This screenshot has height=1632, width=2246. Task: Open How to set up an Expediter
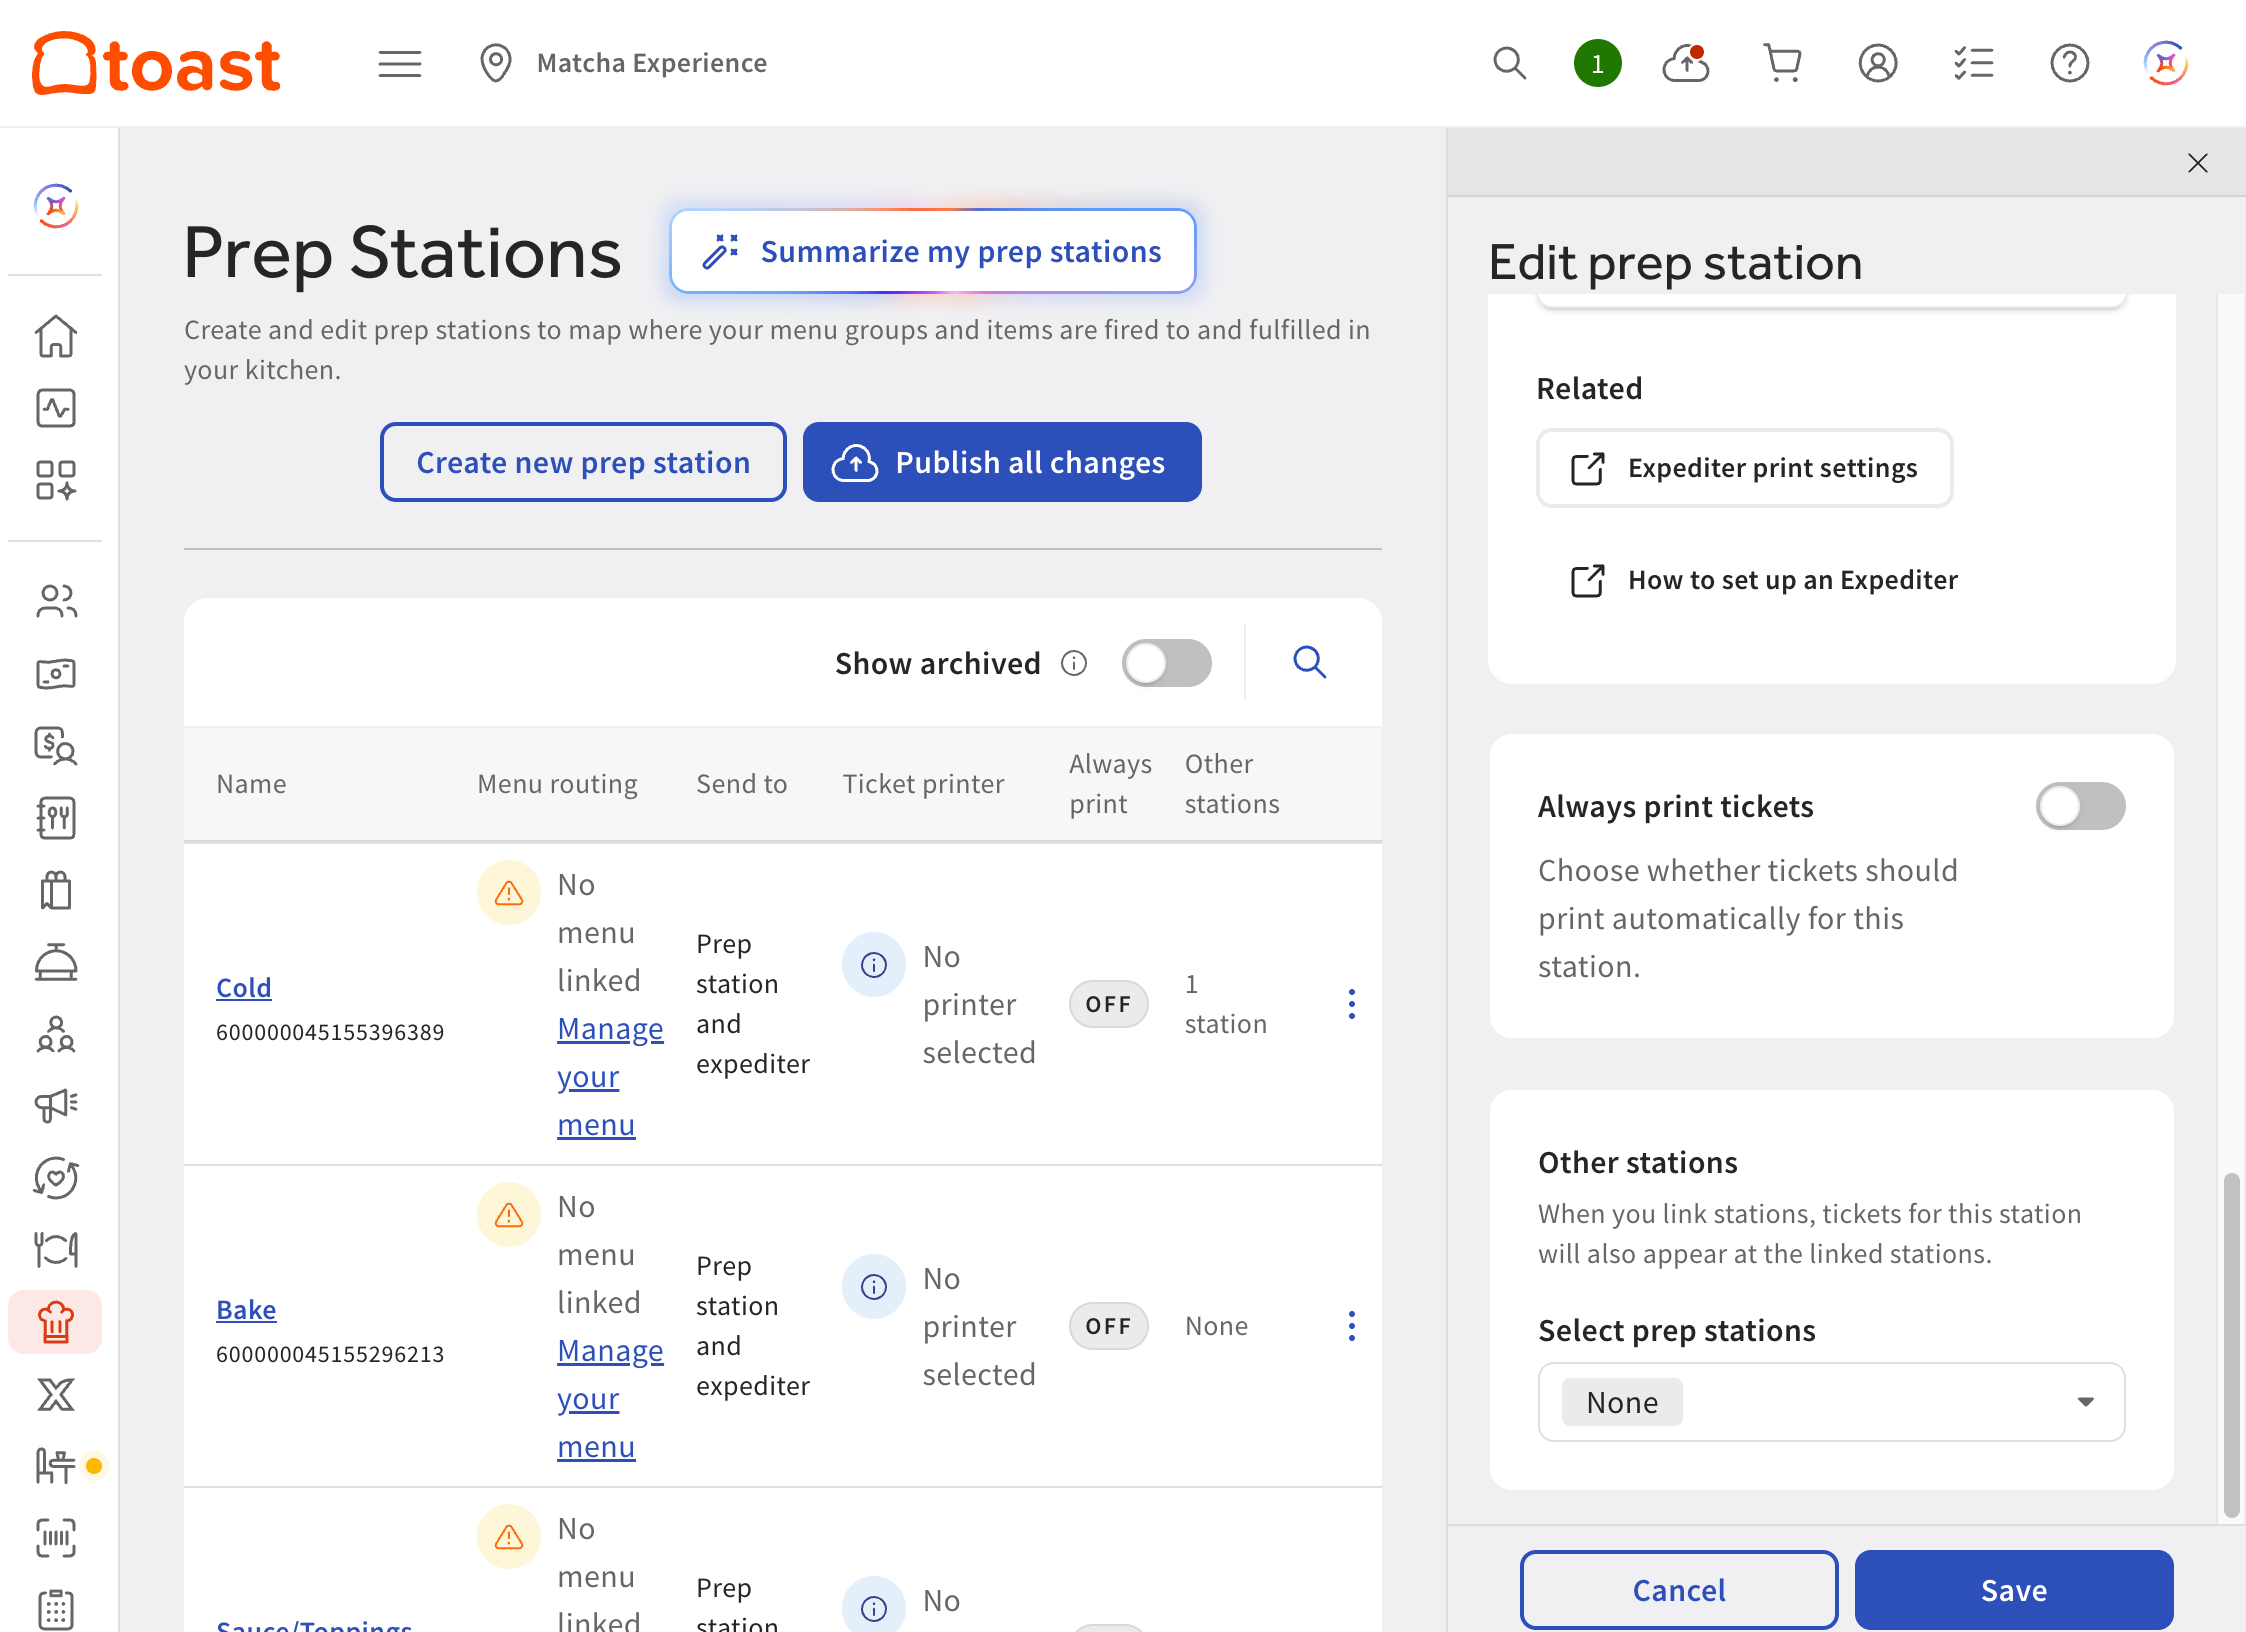[x=1765, y=580]
